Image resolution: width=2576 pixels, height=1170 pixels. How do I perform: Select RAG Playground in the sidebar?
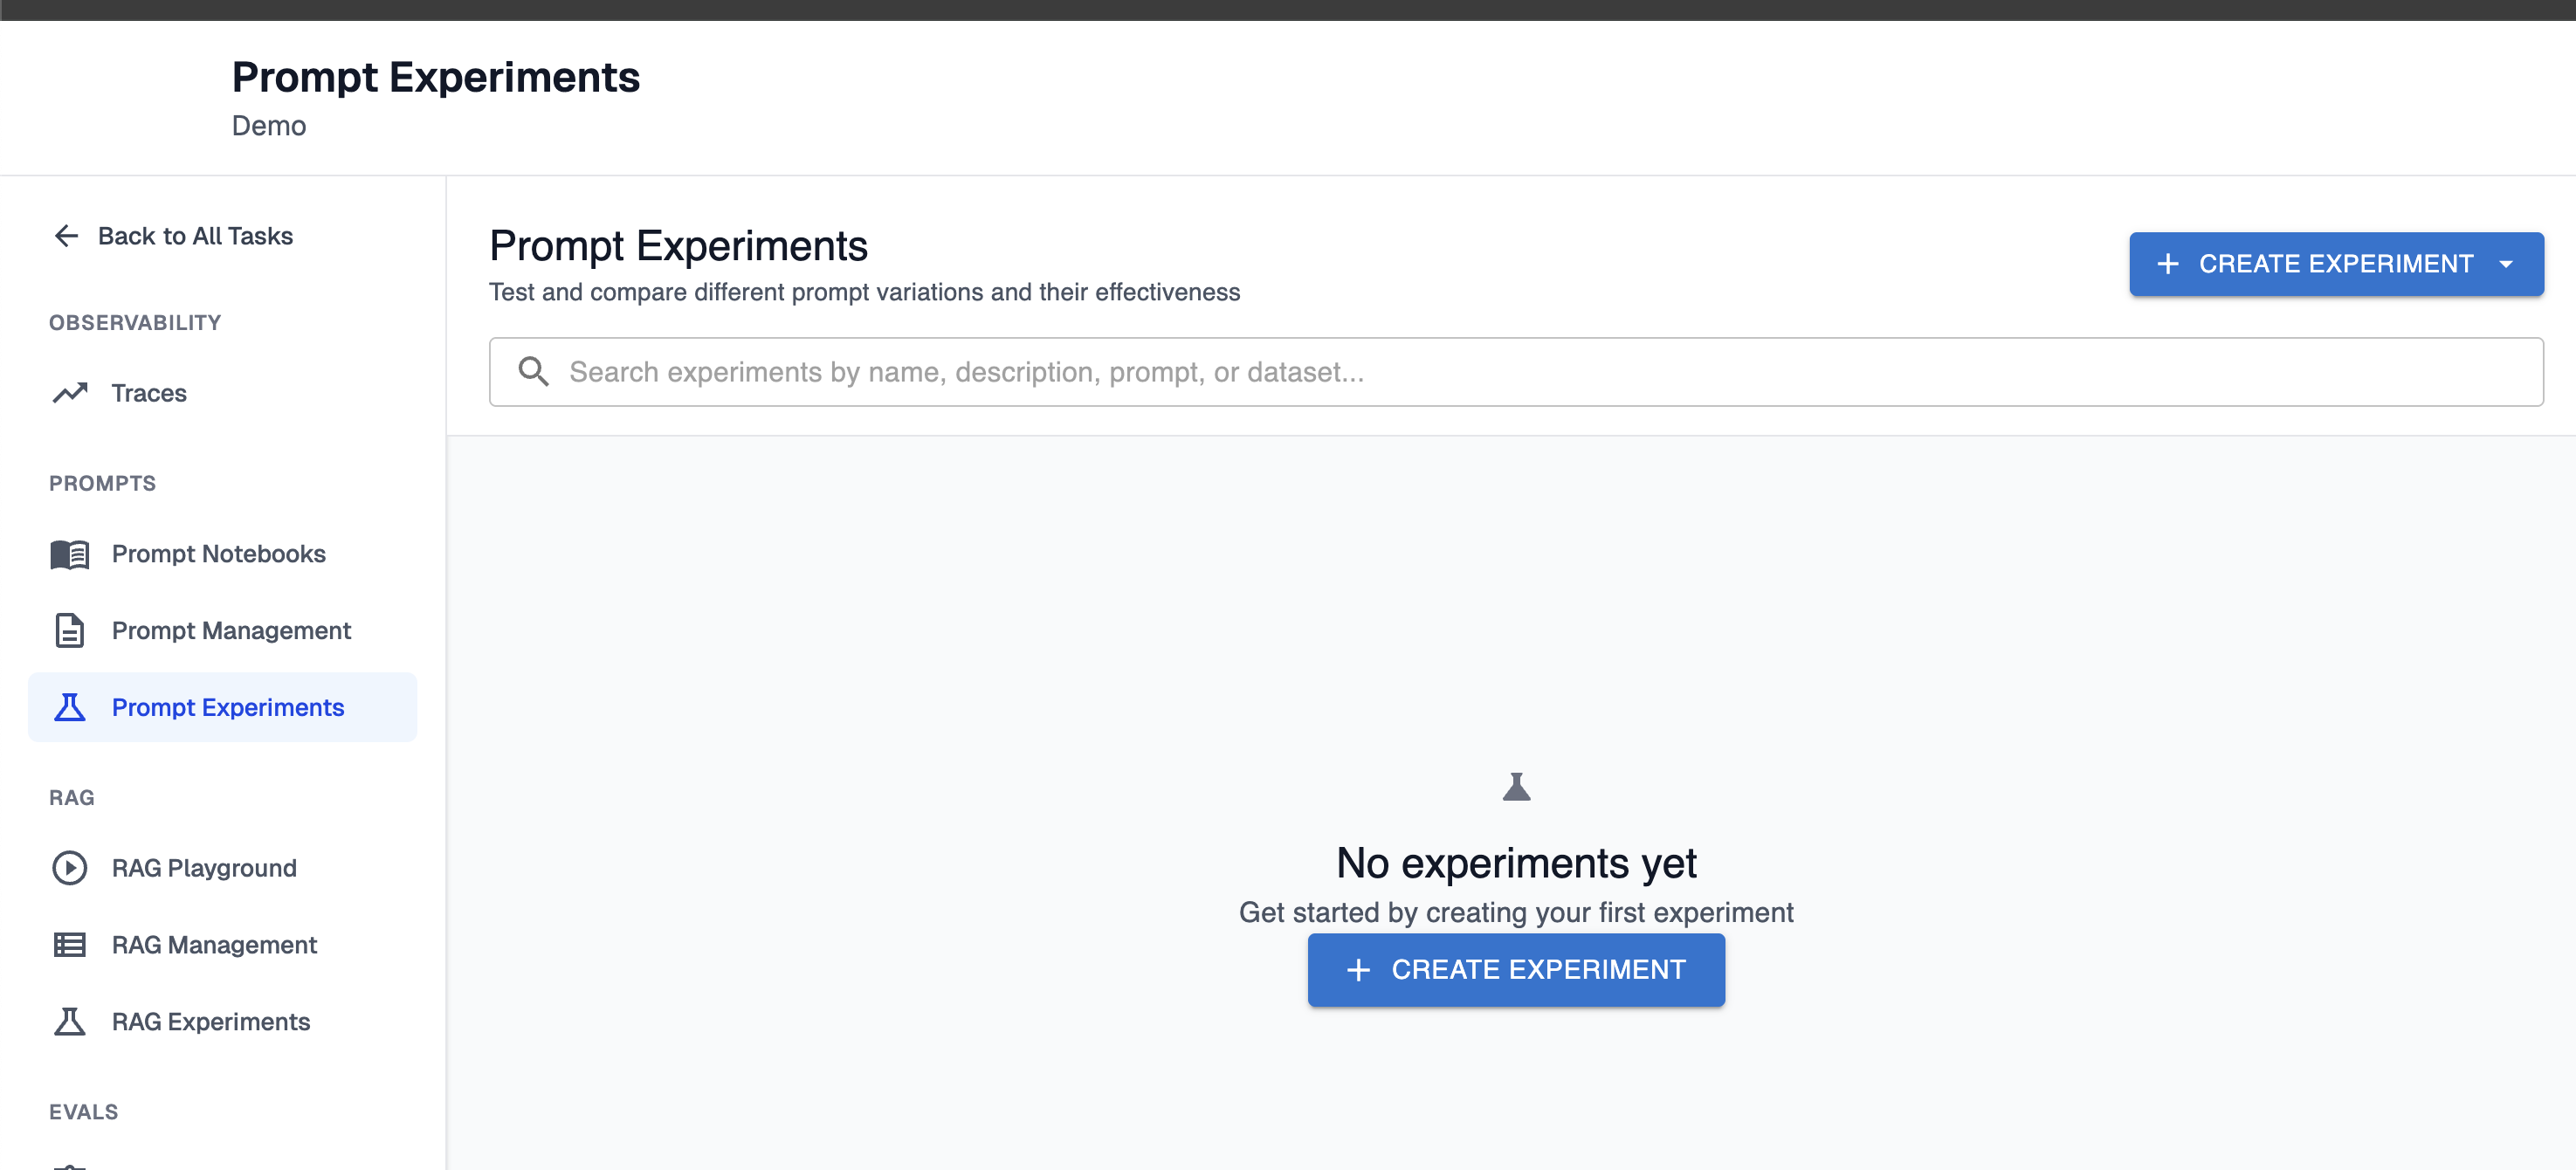tap(204, 868)
